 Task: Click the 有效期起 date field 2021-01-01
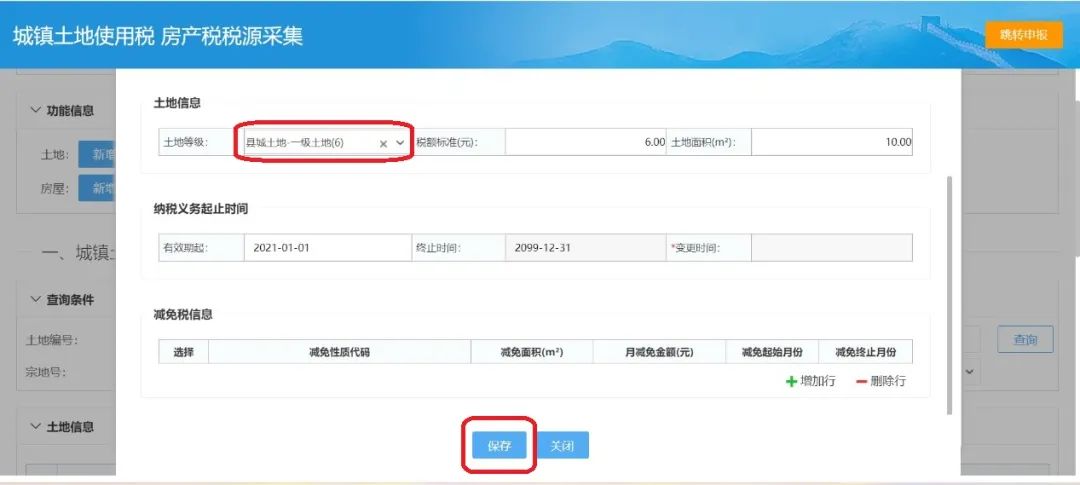328,248
